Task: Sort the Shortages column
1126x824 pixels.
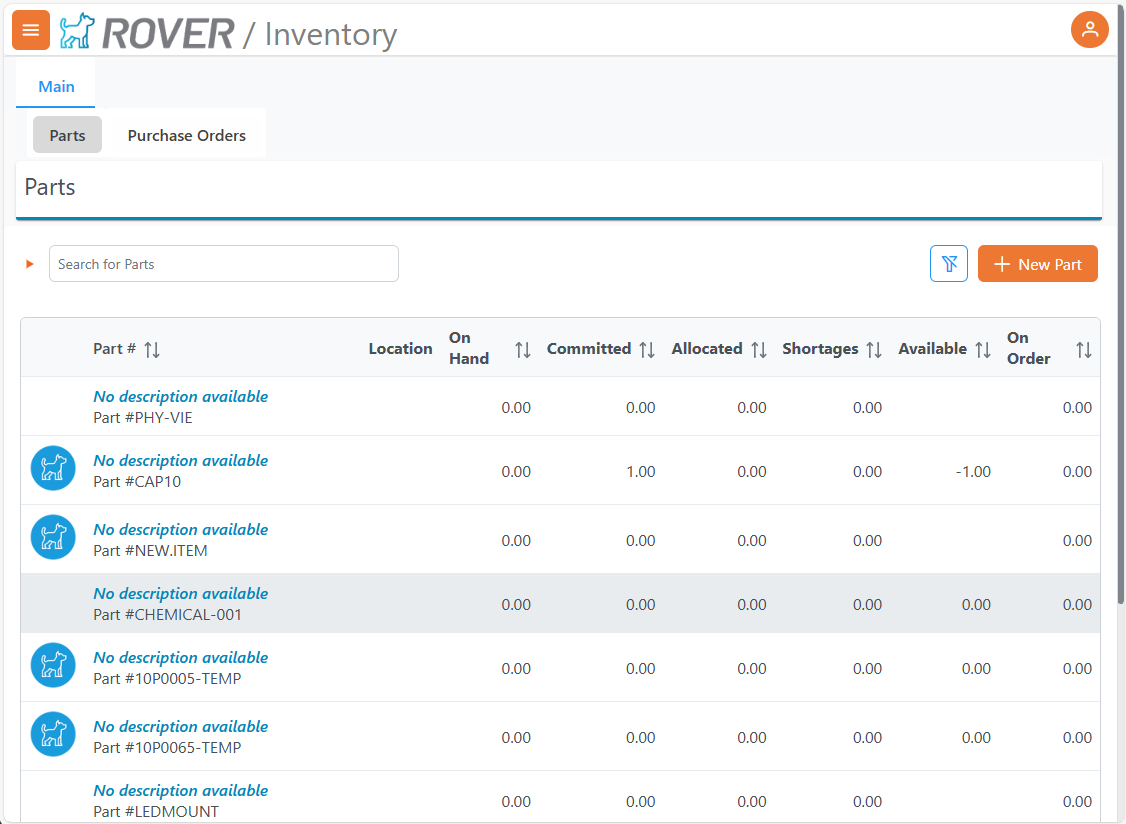Action: pos(874,349)
